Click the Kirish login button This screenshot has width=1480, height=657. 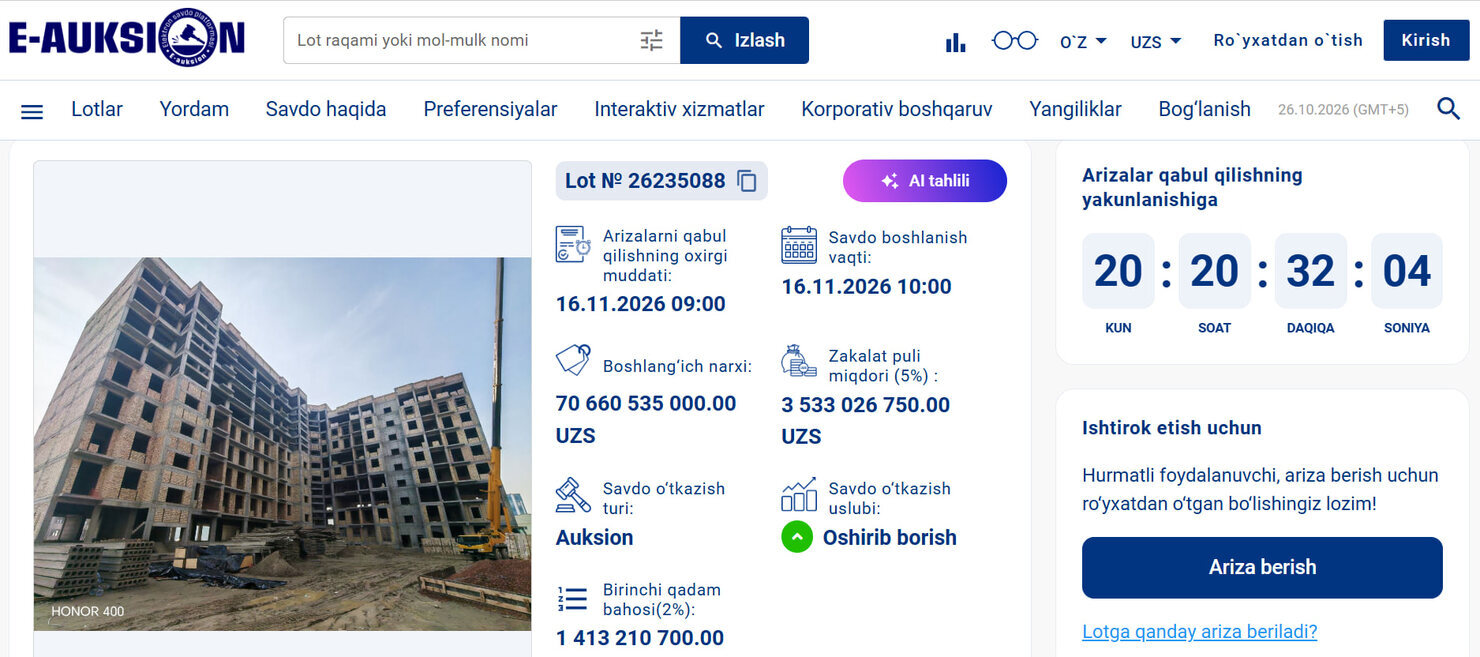click(x=1426, y=40)
